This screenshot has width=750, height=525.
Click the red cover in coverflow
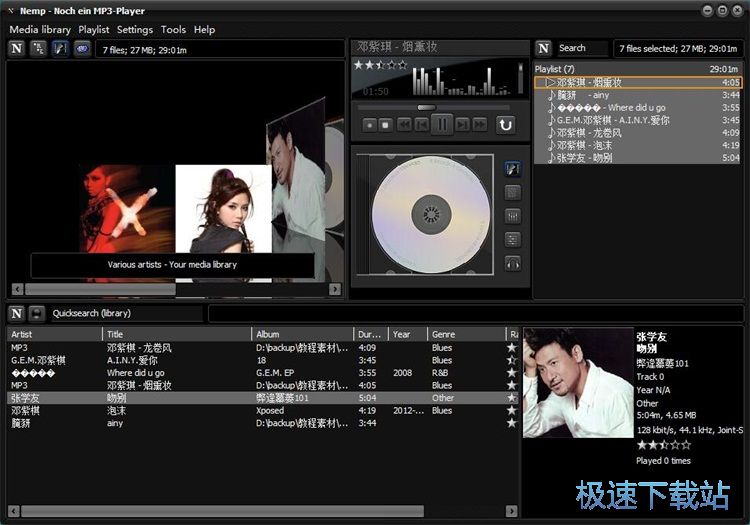click(127, 208)
